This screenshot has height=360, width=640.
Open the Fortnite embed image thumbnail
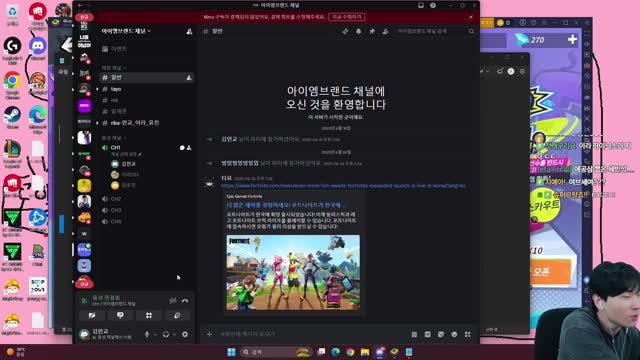293,272
